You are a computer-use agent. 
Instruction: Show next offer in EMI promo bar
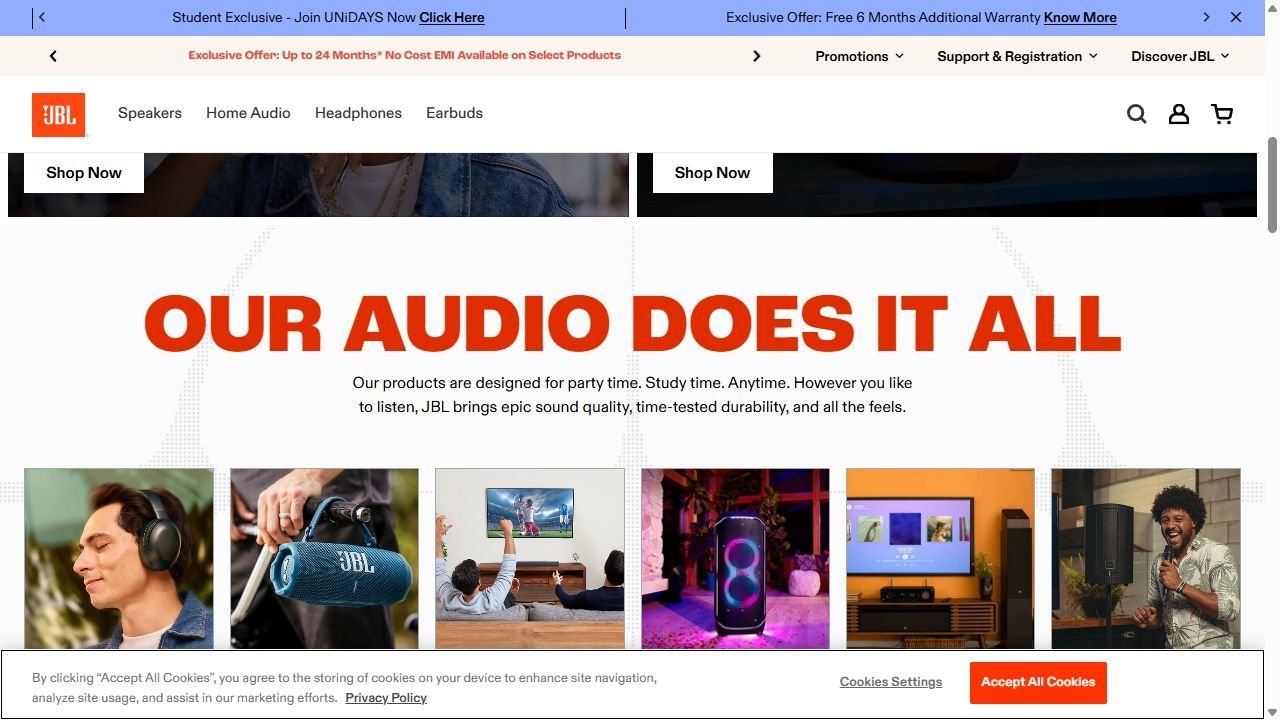757,56
